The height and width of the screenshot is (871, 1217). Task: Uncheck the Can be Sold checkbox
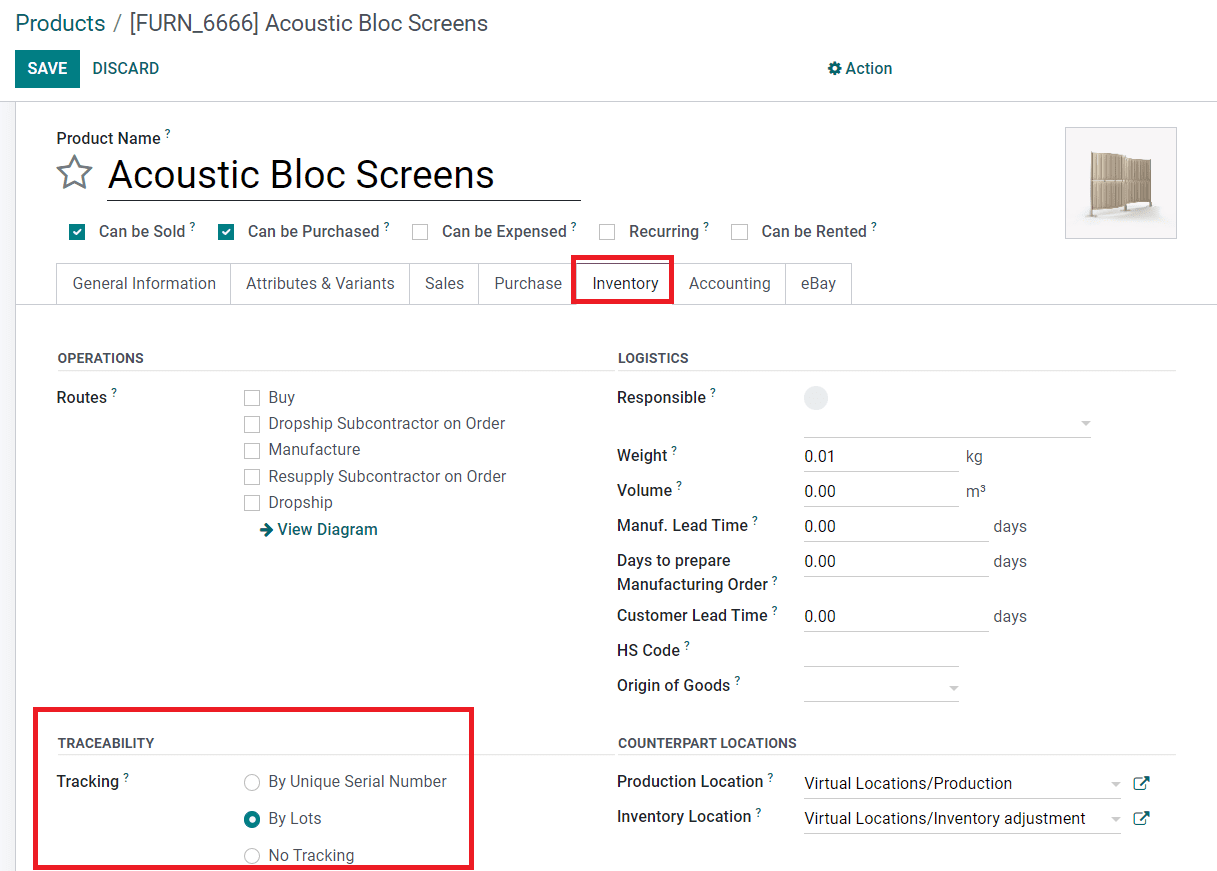coord(77,232)
